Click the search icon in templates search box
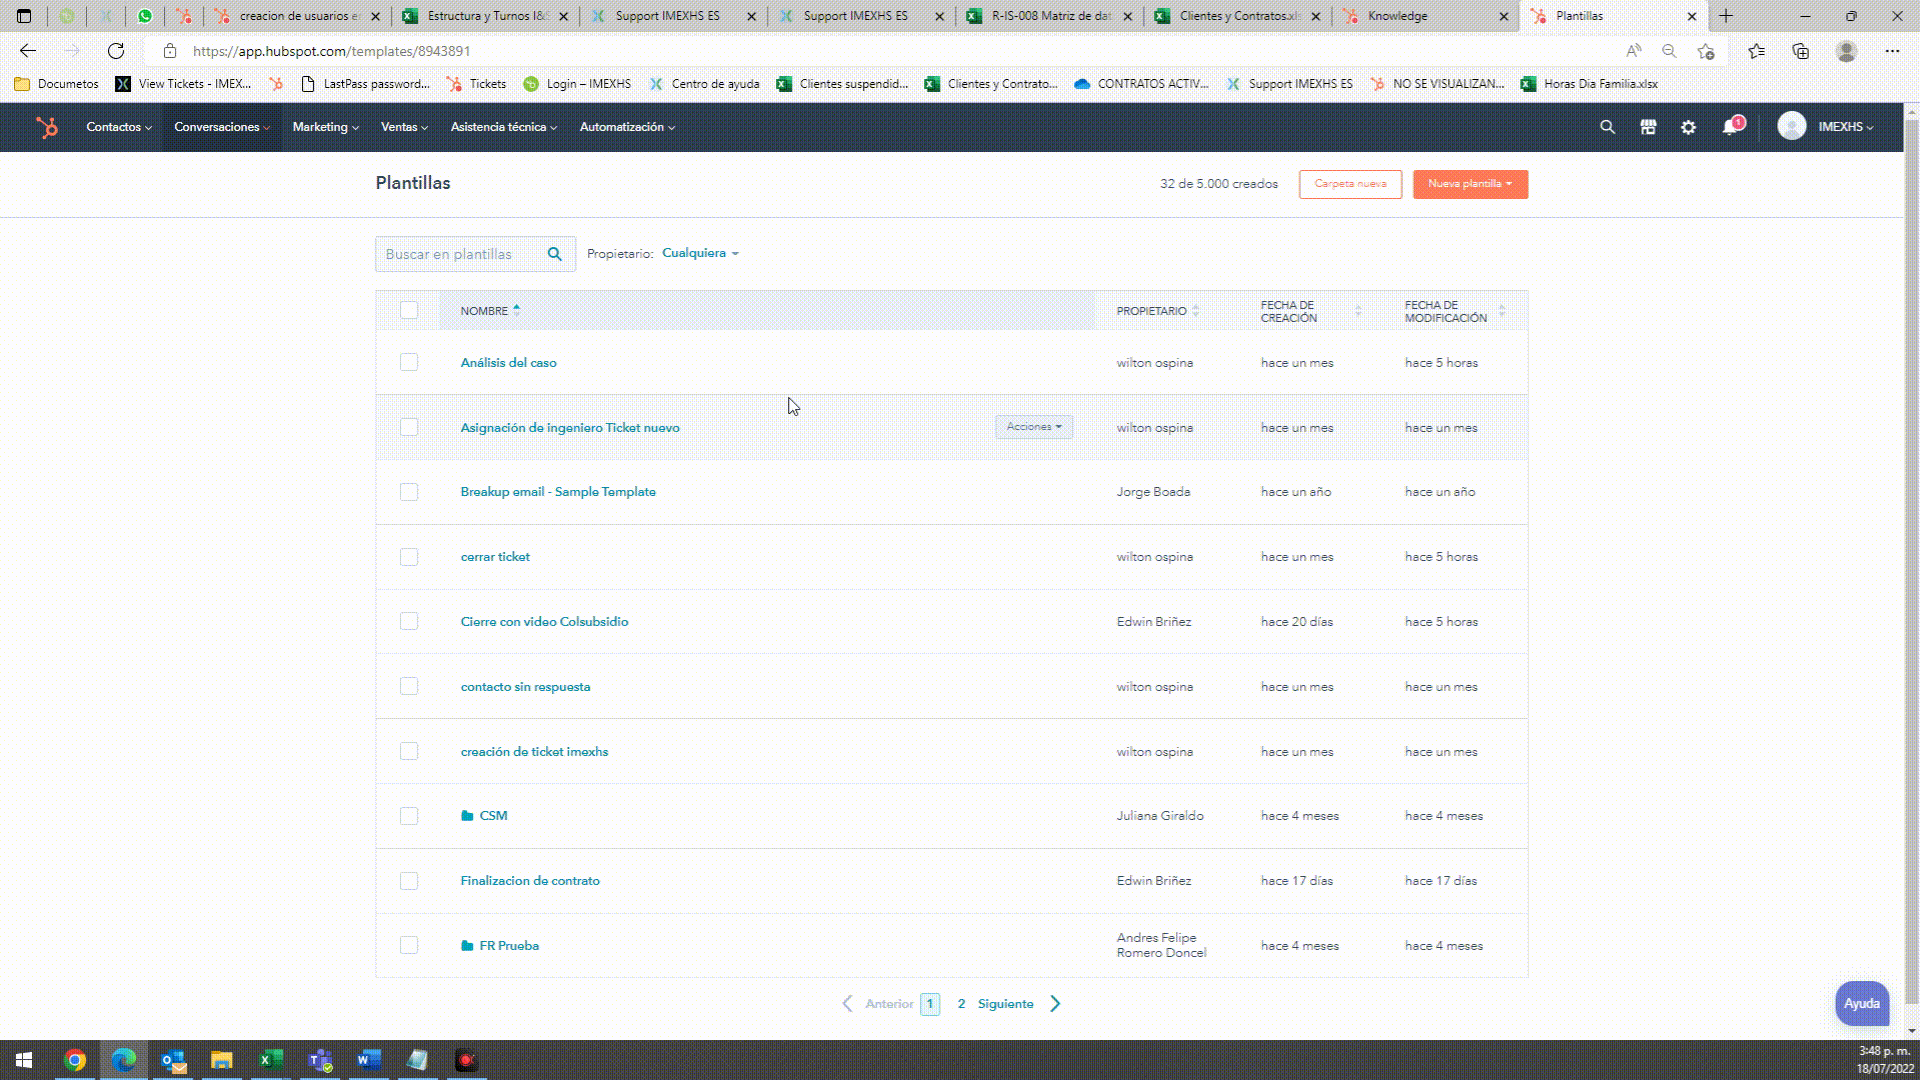This screenshot has width=1920, height=1080. tap(555, 254)
